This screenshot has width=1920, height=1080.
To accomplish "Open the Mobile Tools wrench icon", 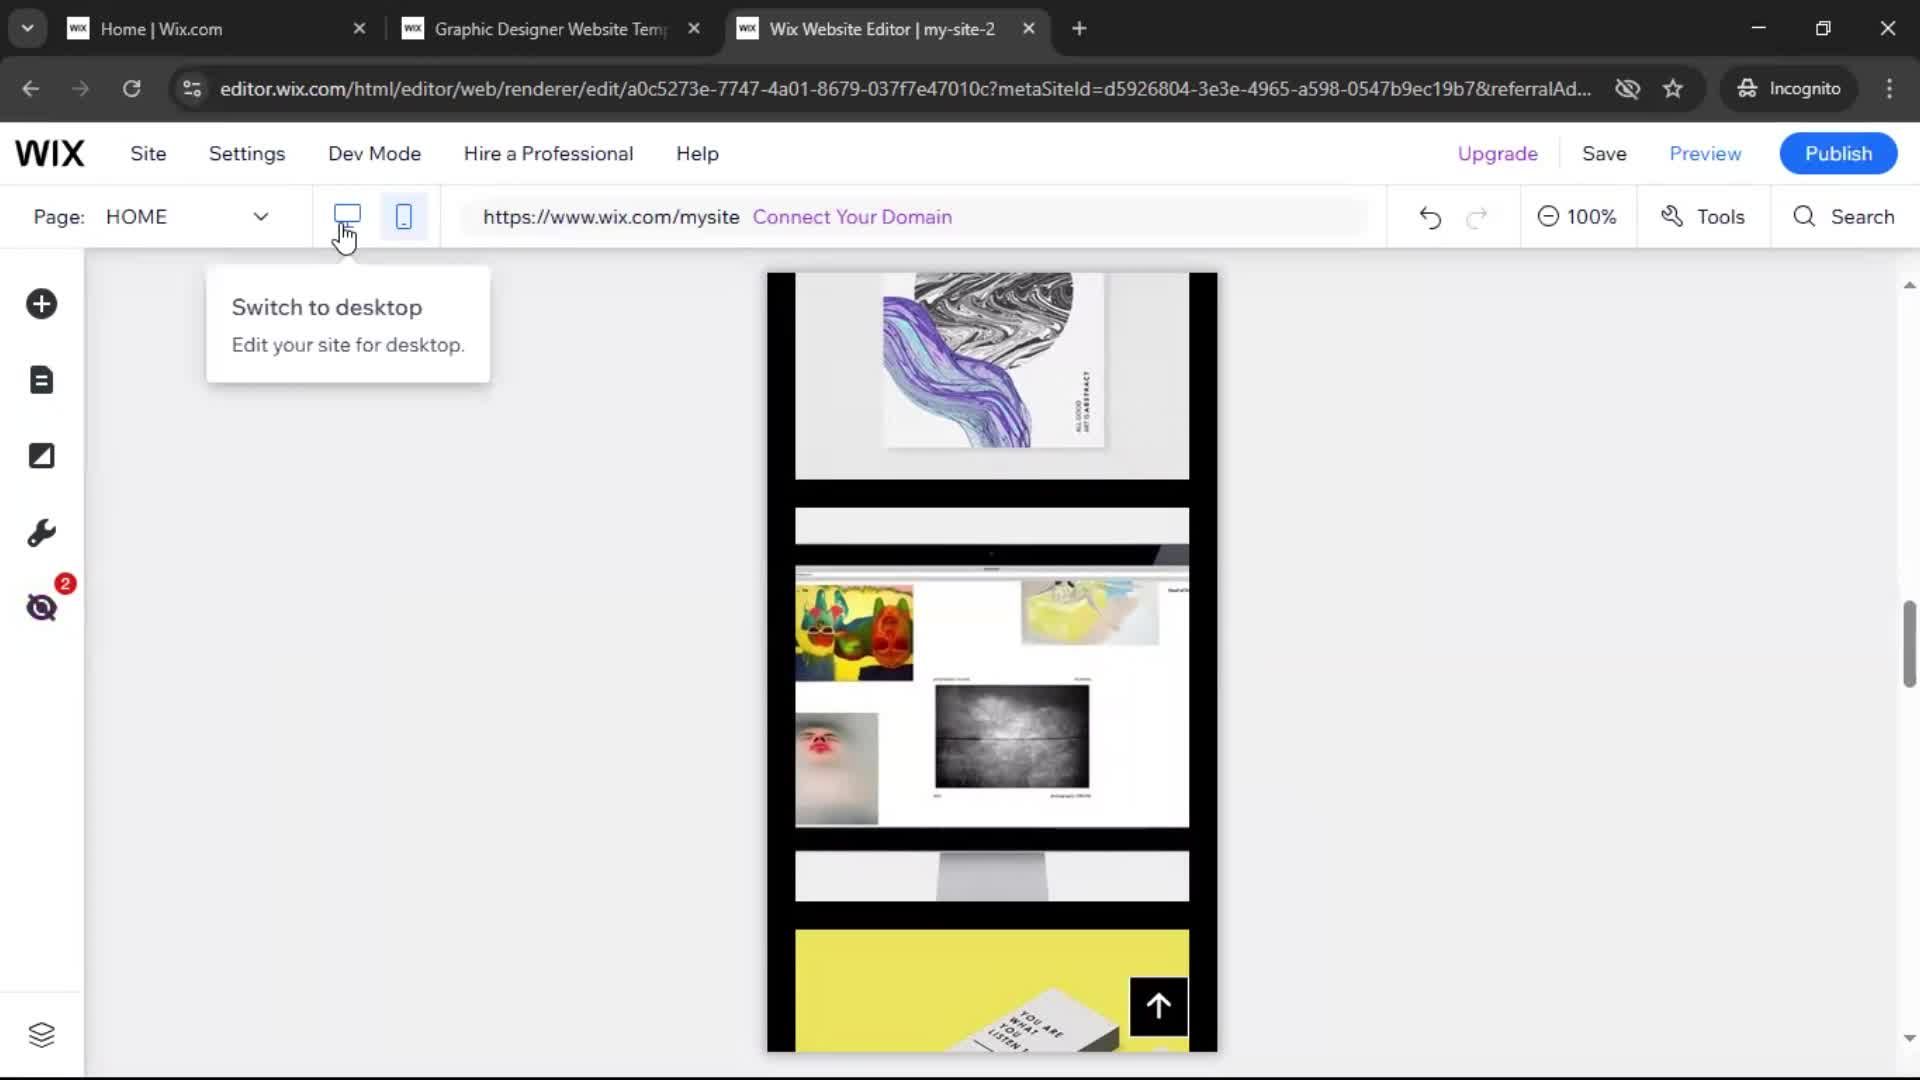I will coord(41,532).
